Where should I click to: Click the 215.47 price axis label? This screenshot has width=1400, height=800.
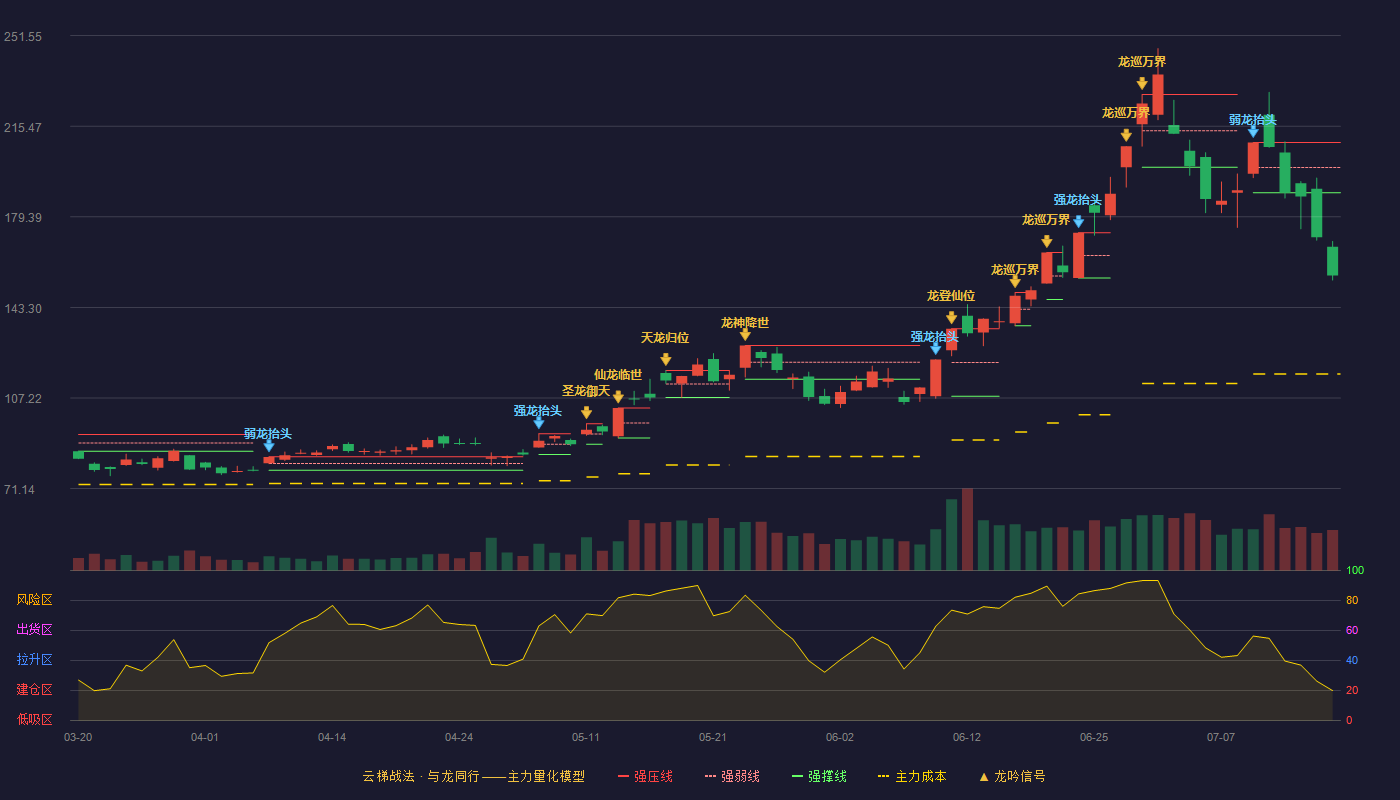pos(23,128)
